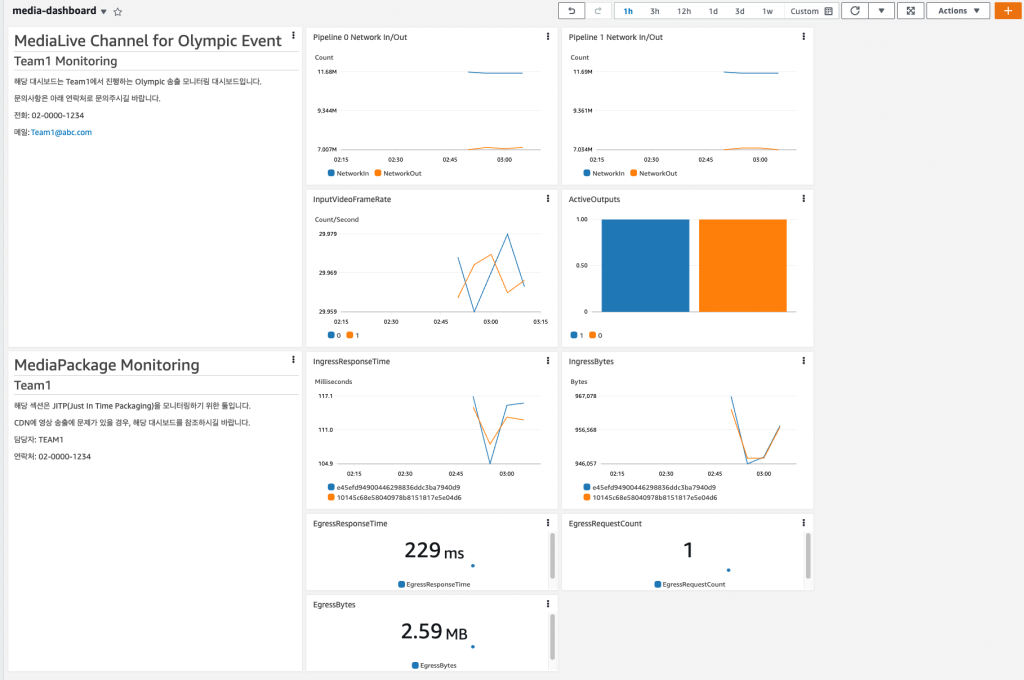Open the kebab menu on Pipeline 0 Network In/Out

click(x=547, y=36)
